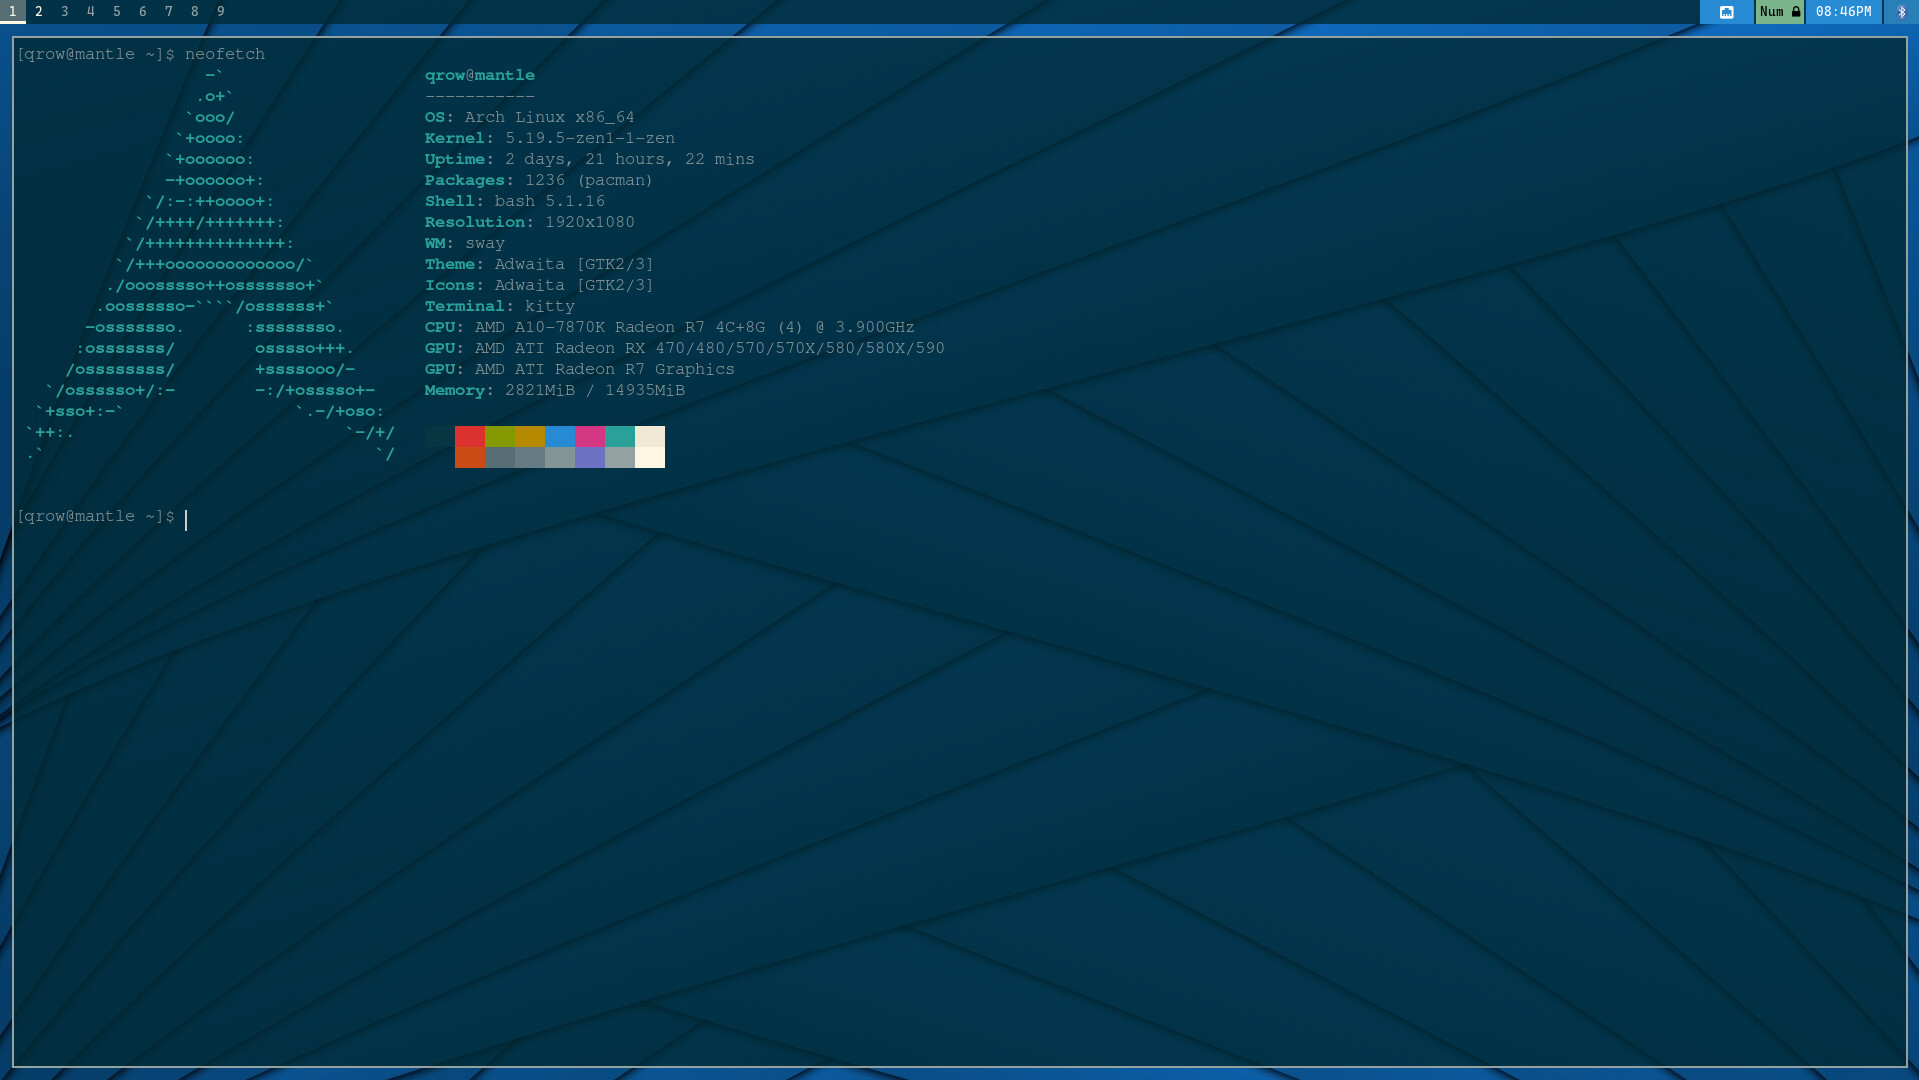Image resolution: width=1919 pixels, height=1080 pixels.
Task: Switch to workspace 1
Action: 12,12
